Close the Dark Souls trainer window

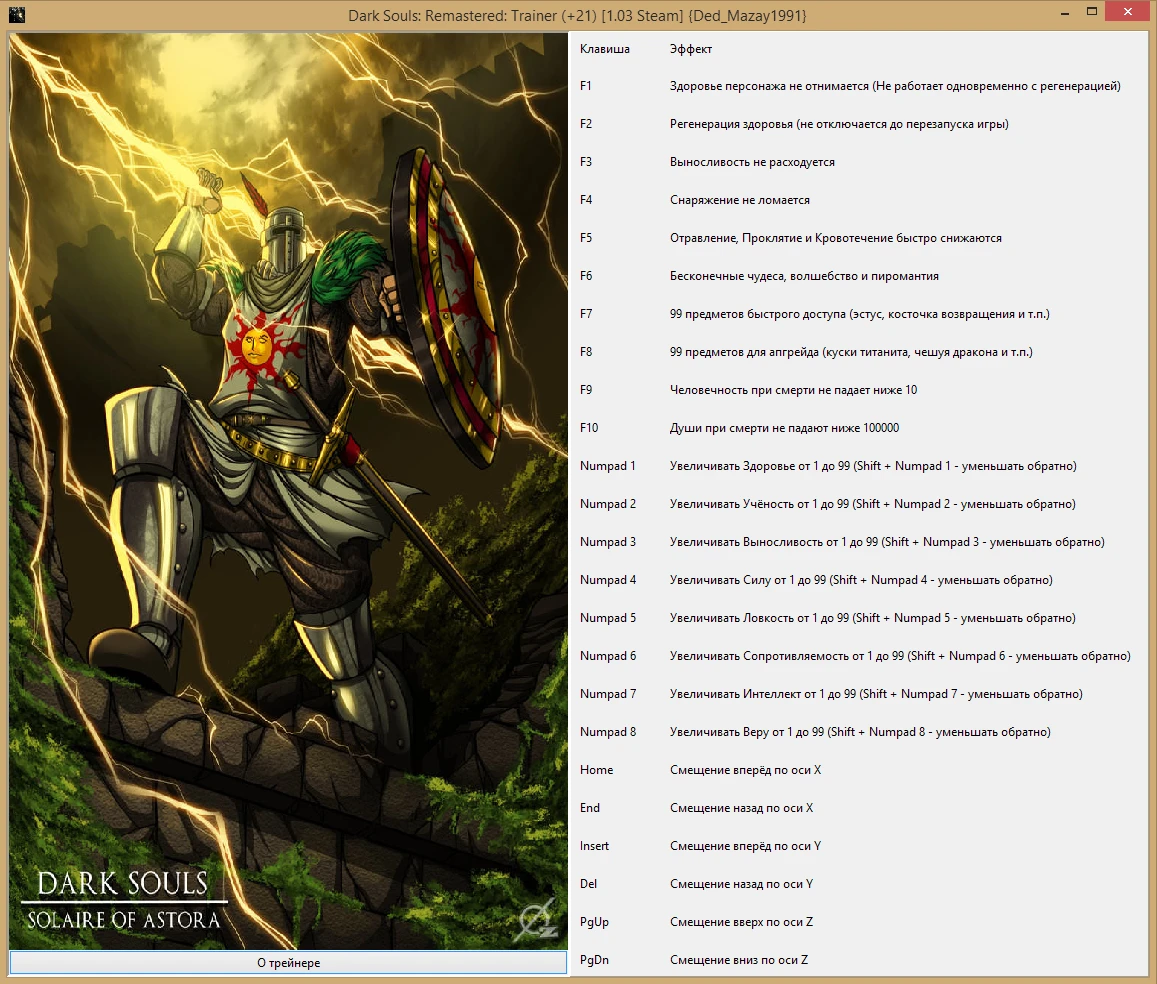[x=1127, y=12]
